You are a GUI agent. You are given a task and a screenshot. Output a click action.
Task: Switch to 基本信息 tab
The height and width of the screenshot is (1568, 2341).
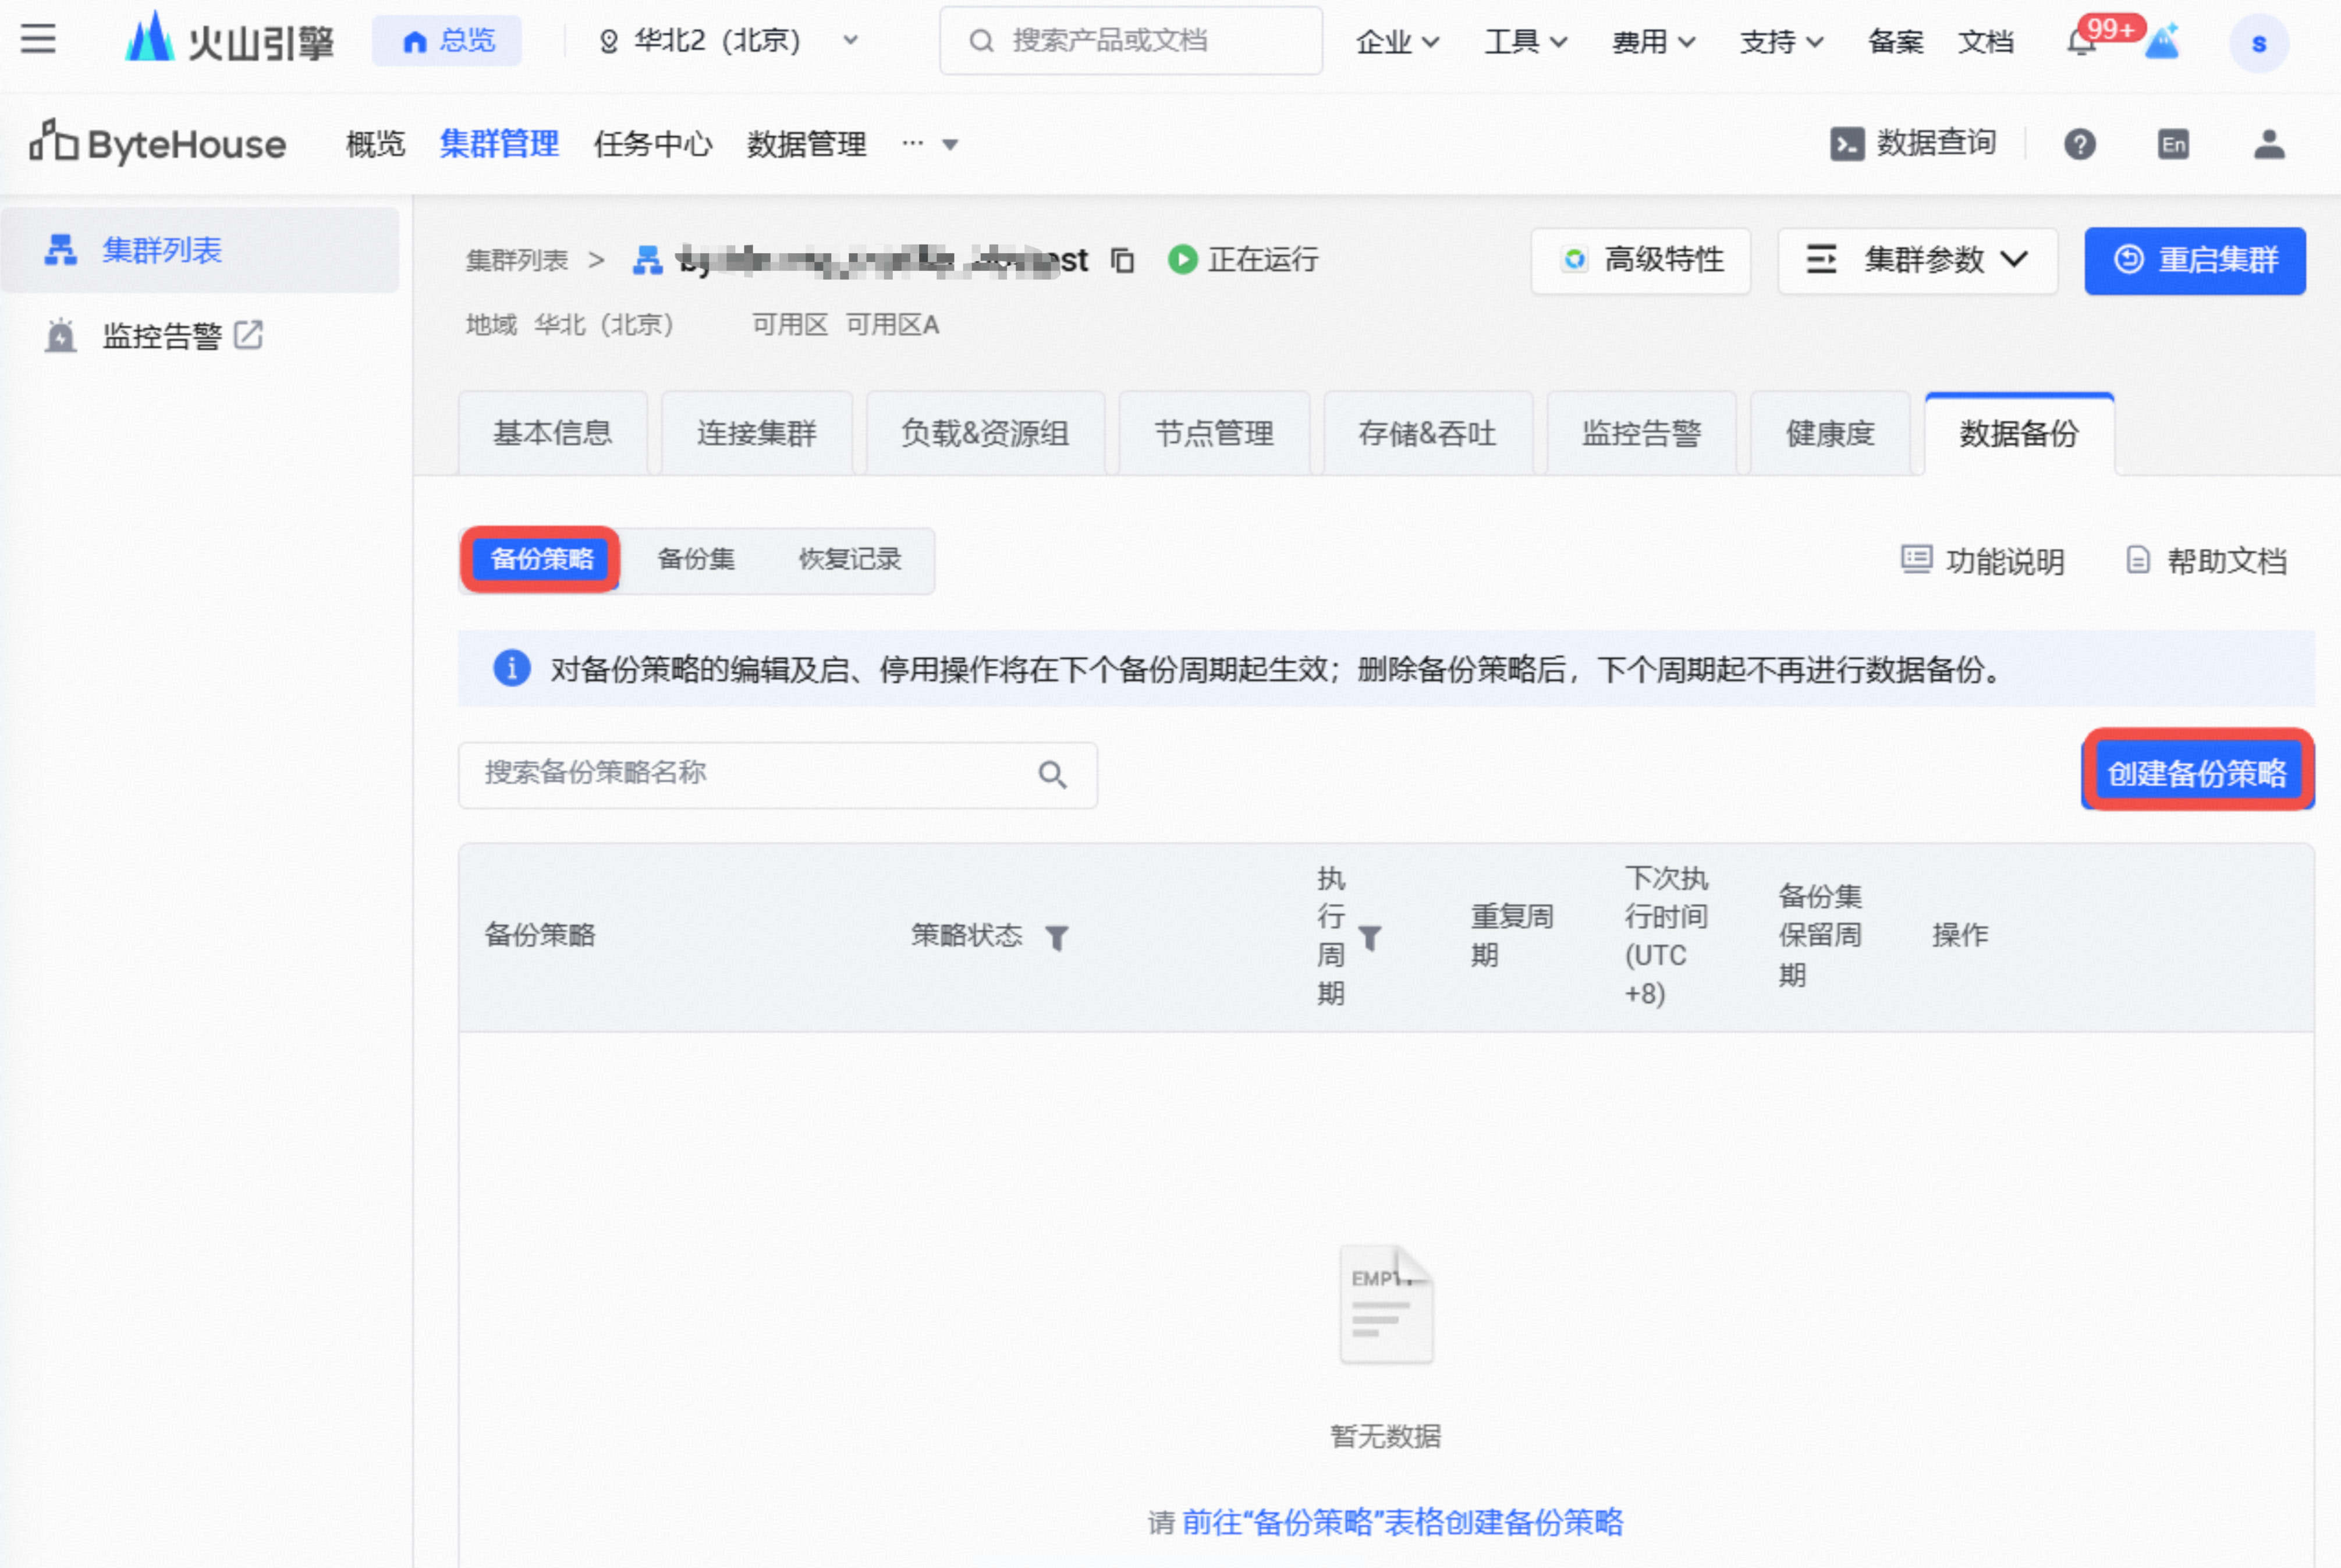tap(553, 433)
